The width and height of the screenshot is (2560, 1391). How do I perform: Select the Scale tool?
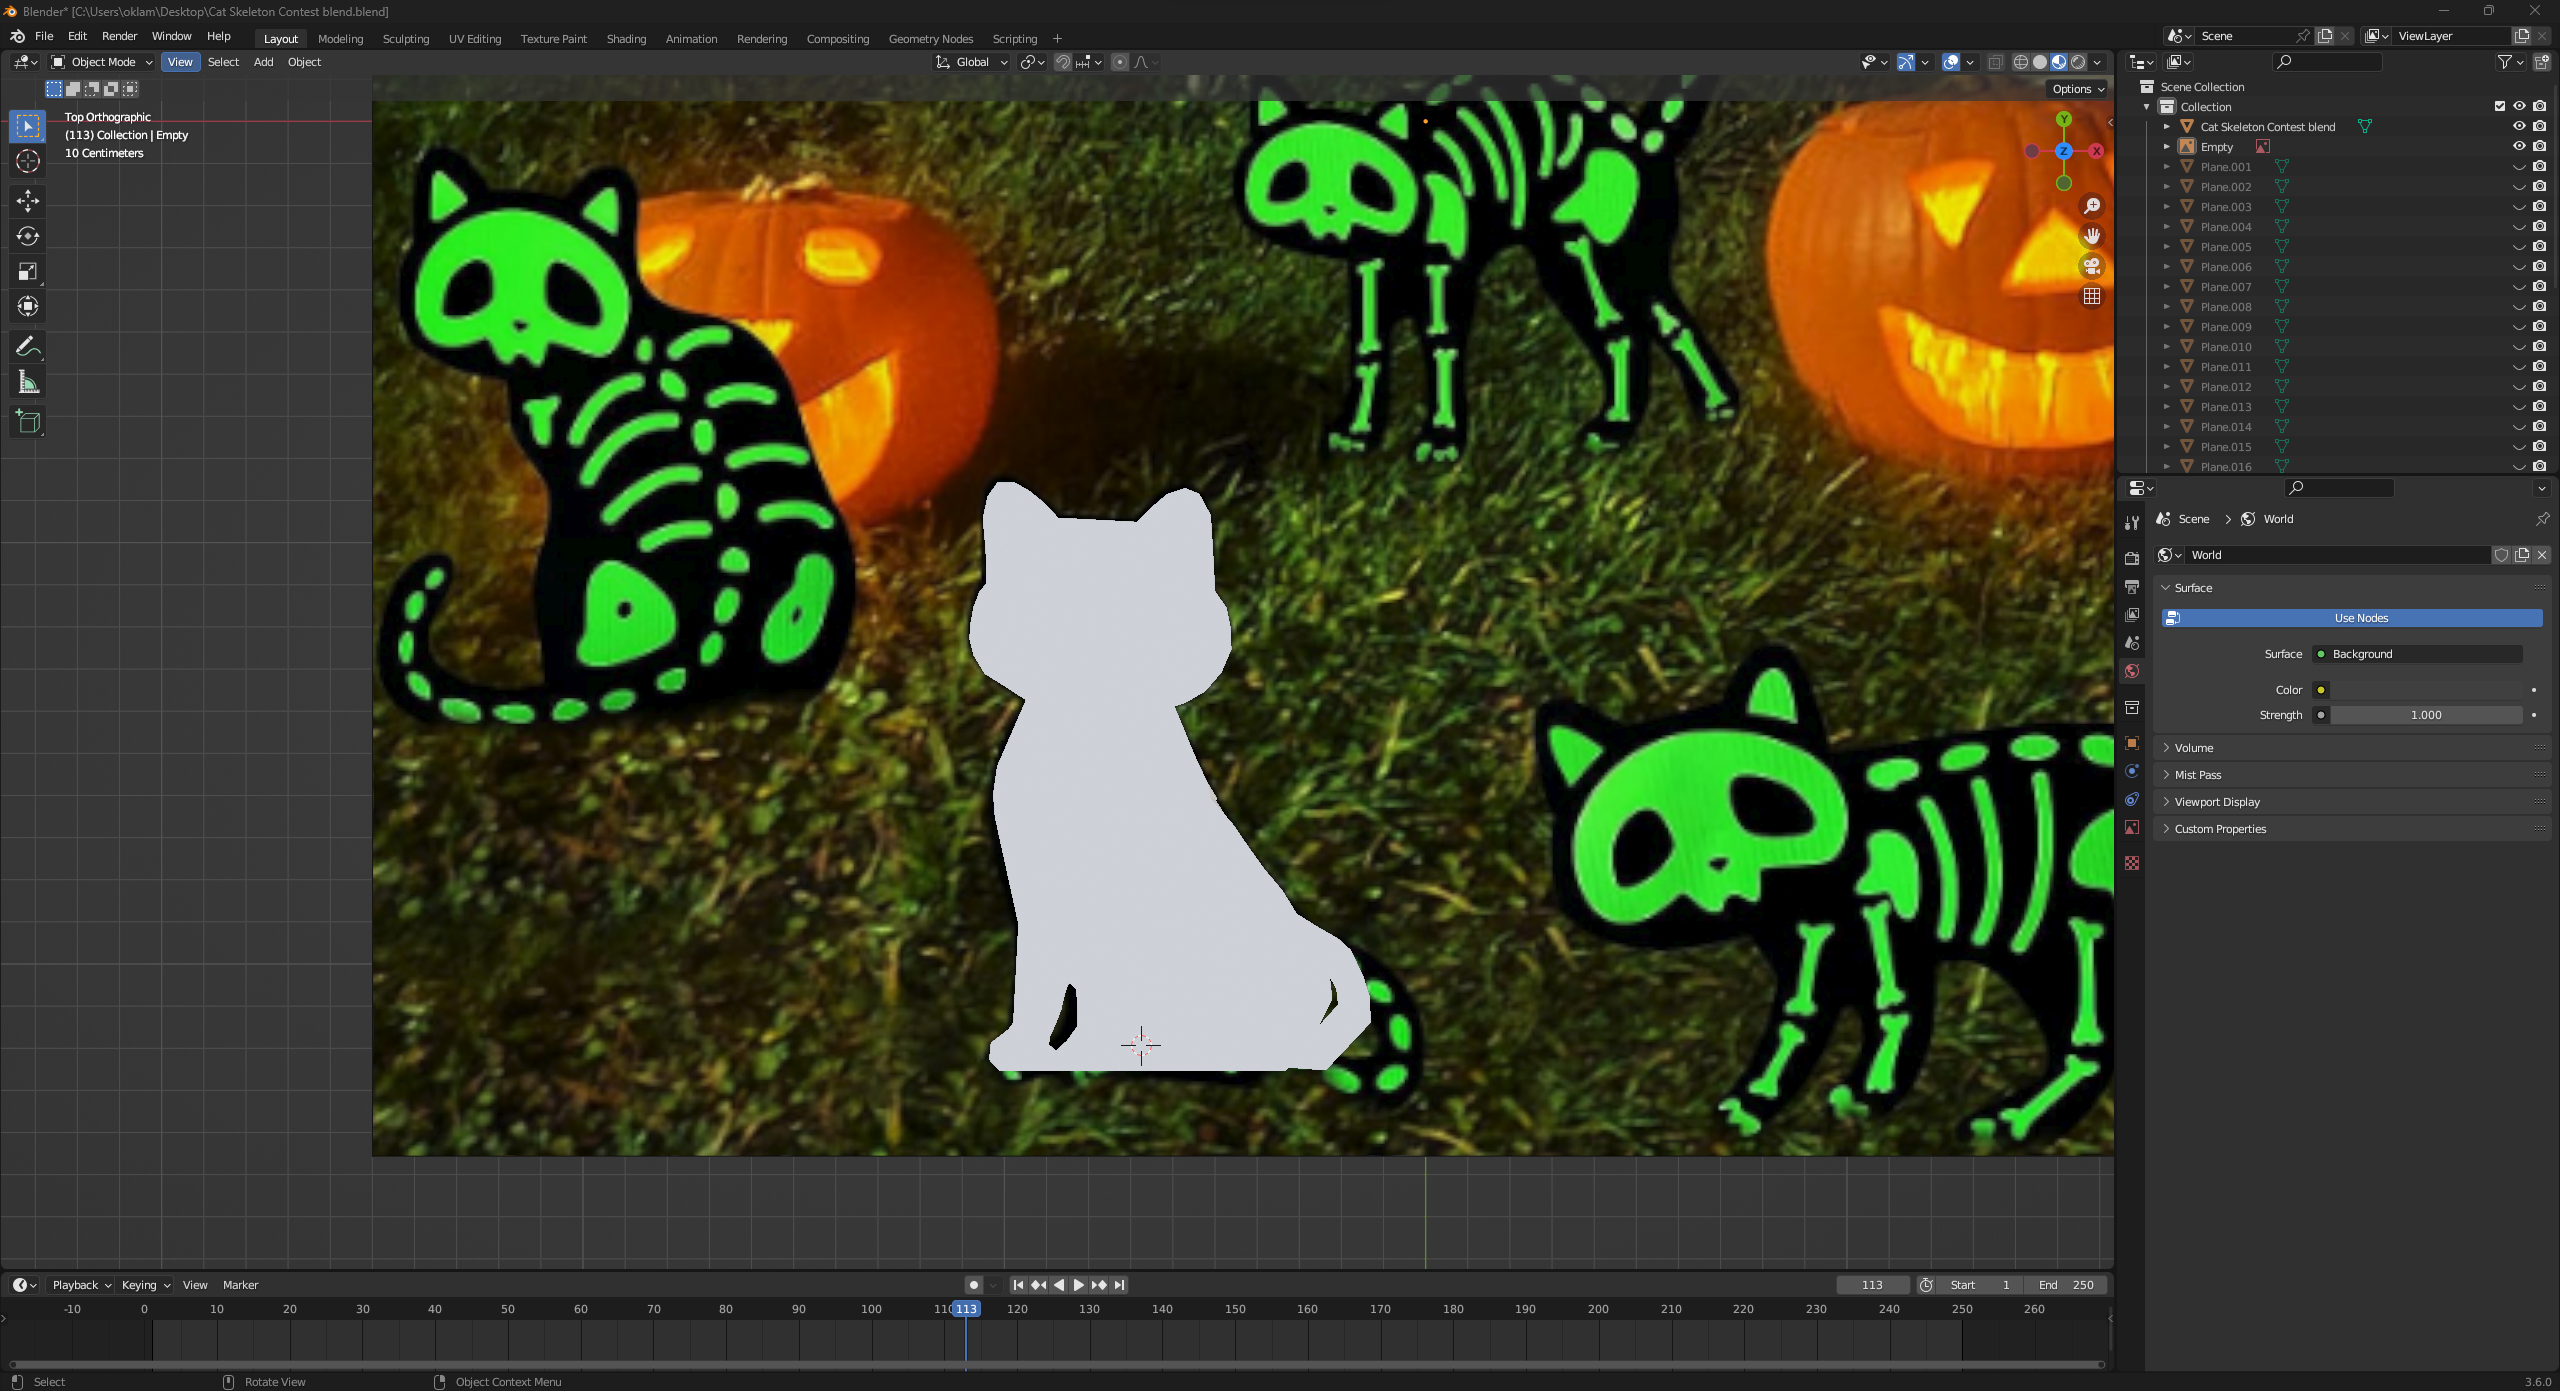coord(28,271)
